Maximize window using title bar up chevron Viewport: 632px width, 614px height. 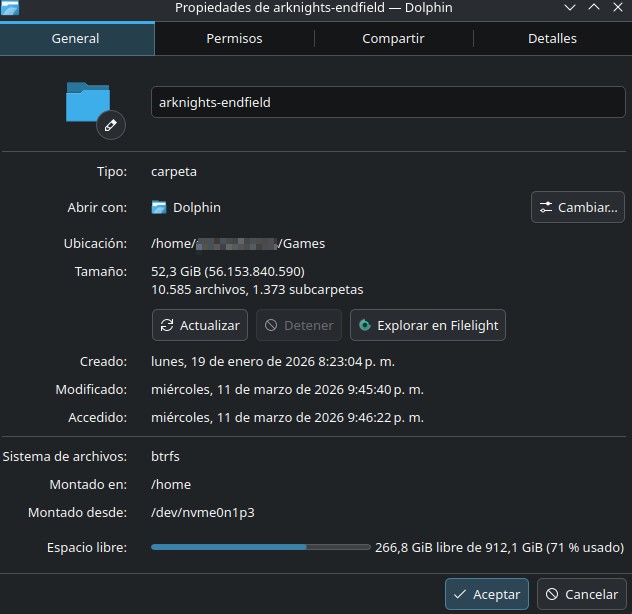(x=594, y=7)
